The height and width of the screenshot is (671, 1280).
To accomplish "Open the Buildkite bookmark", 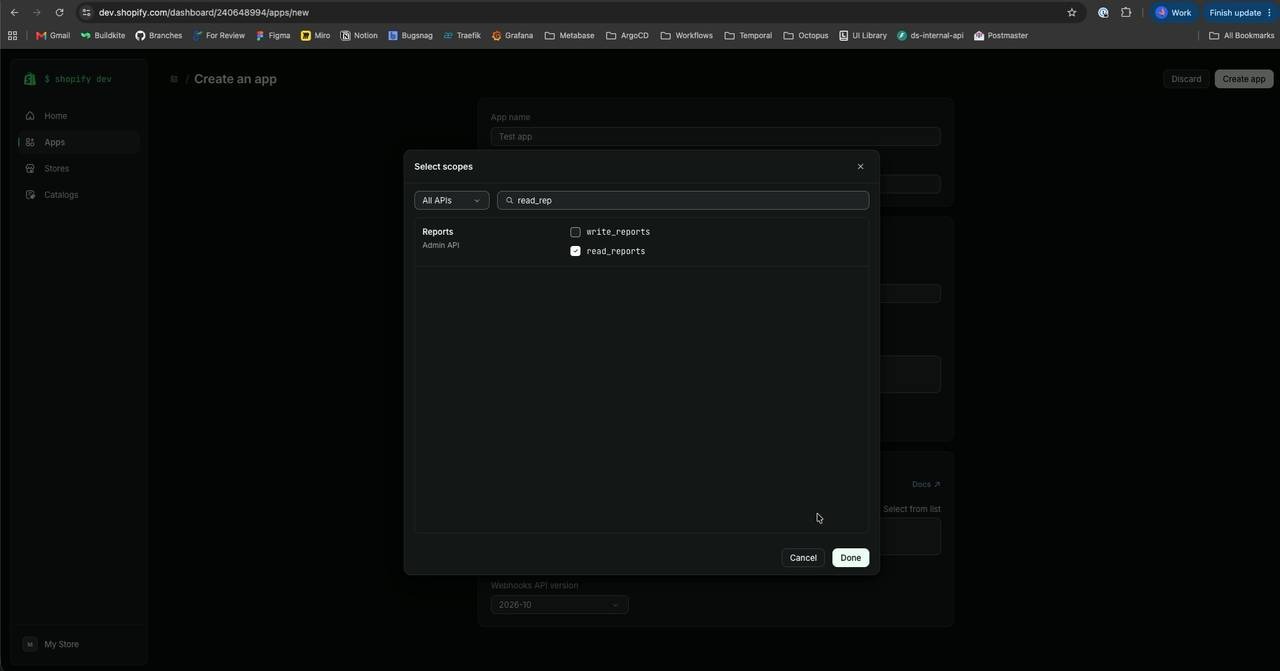I will (x=103, y=36).
